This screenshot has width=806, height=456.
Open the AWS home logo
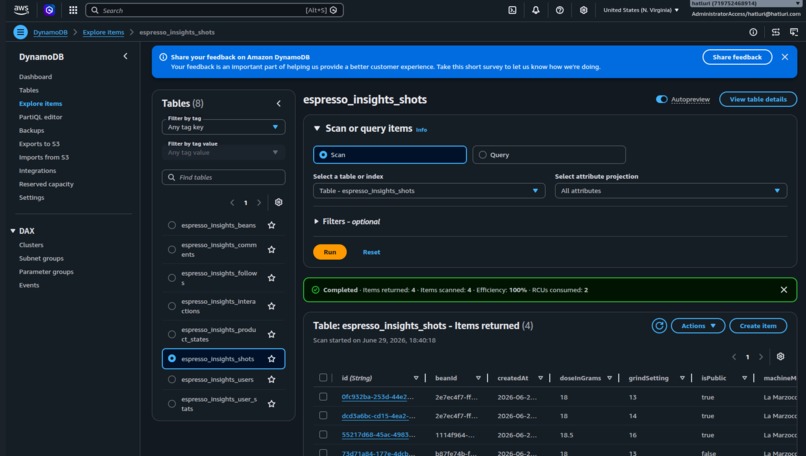coord(21,10)
